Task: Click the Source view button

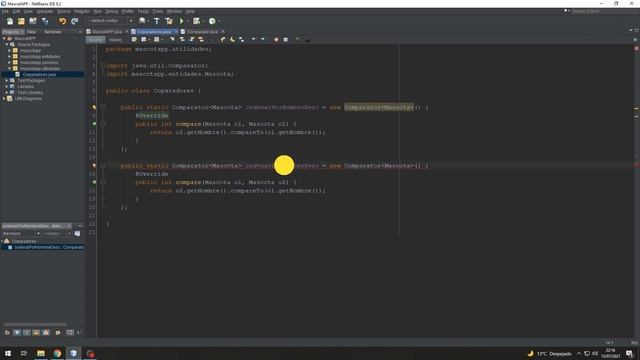Action: tap(96, 40)
